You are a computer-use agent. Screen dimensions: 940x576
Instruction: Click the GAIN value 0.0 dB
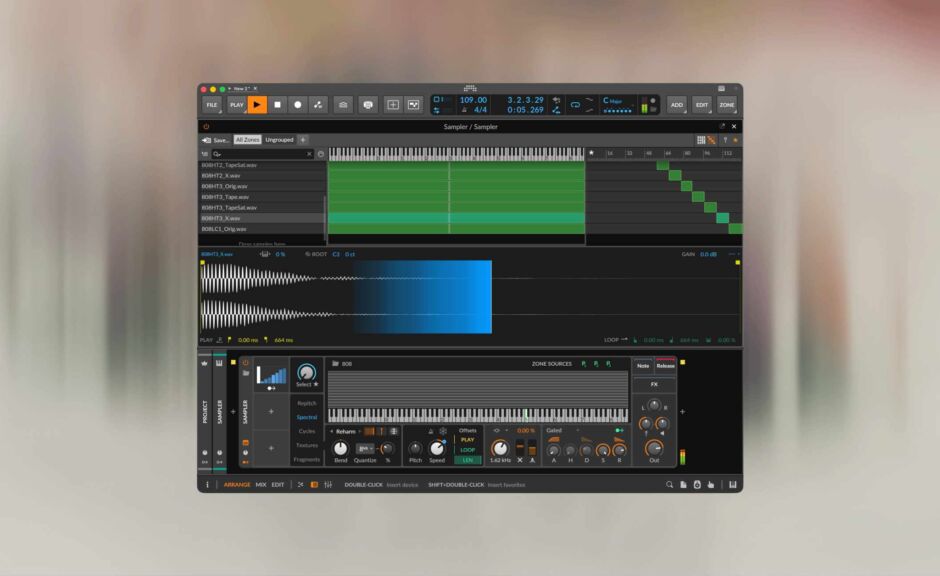(x=708, y=254)
